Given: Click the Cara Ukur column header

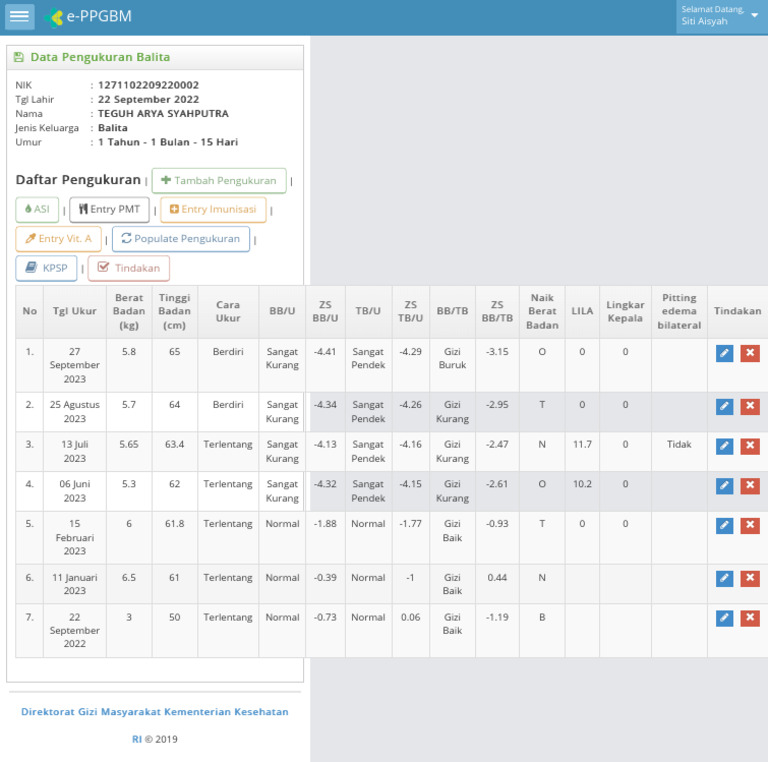Looking at the screenshot, I should 228,311.
